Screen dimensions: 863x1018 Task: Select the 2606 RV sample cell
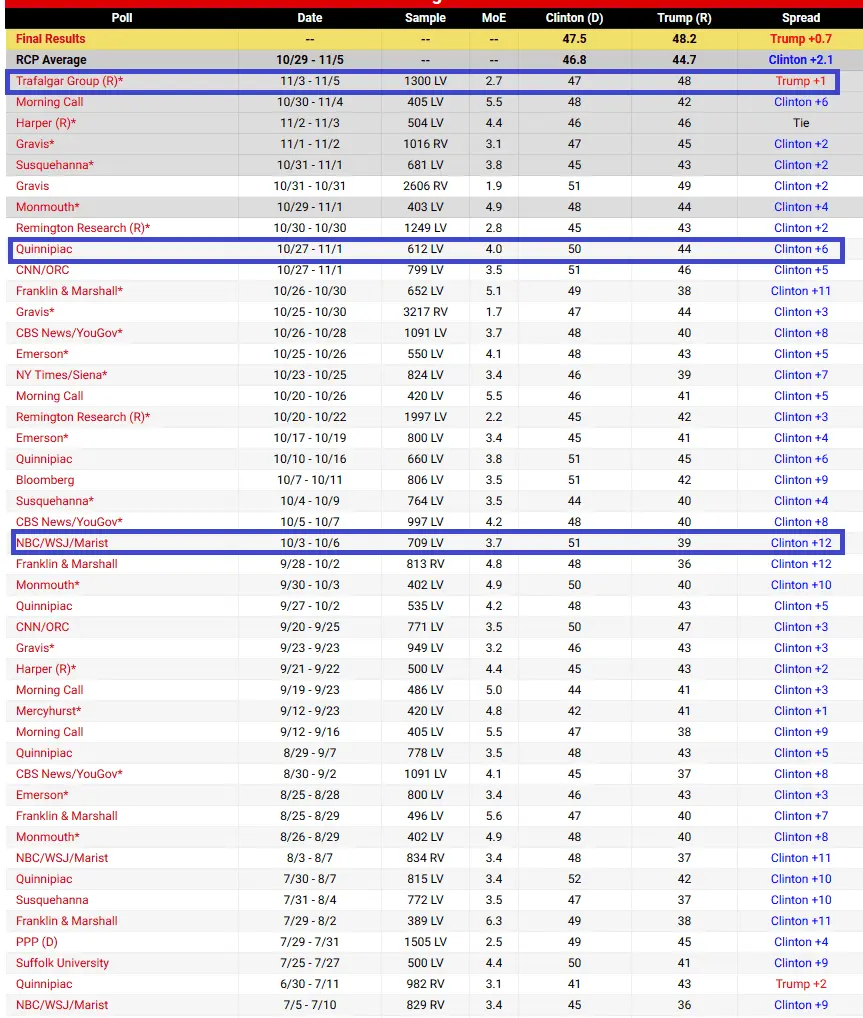tap(425, 186)
